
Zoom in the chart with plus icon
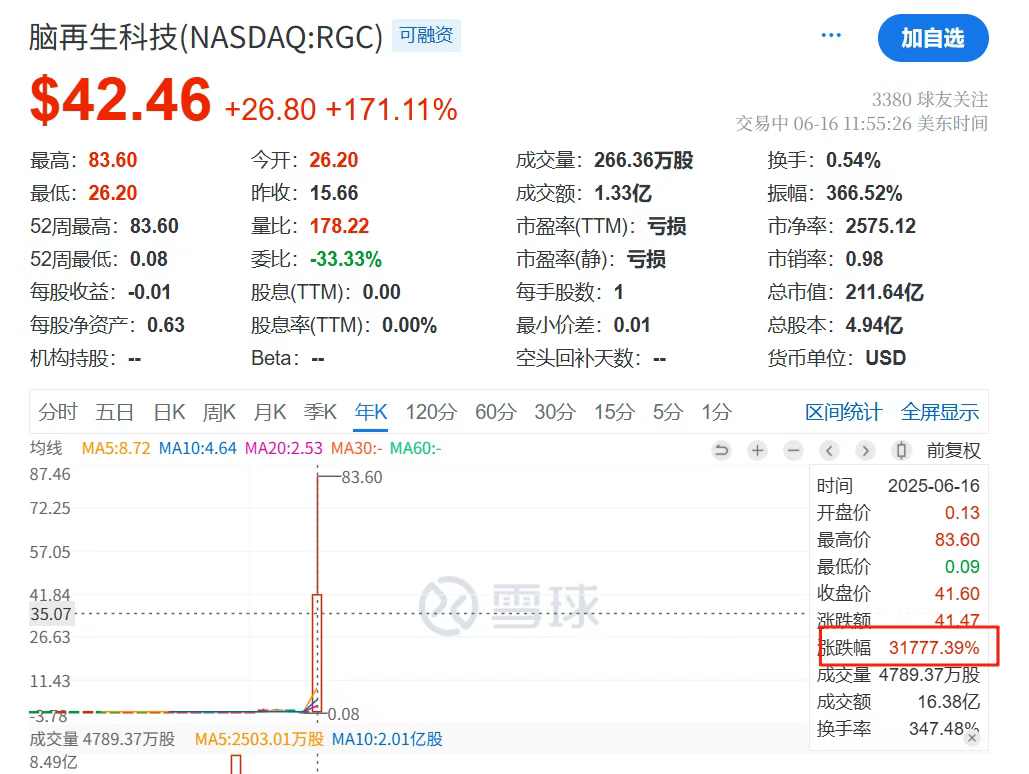point(757,450)
